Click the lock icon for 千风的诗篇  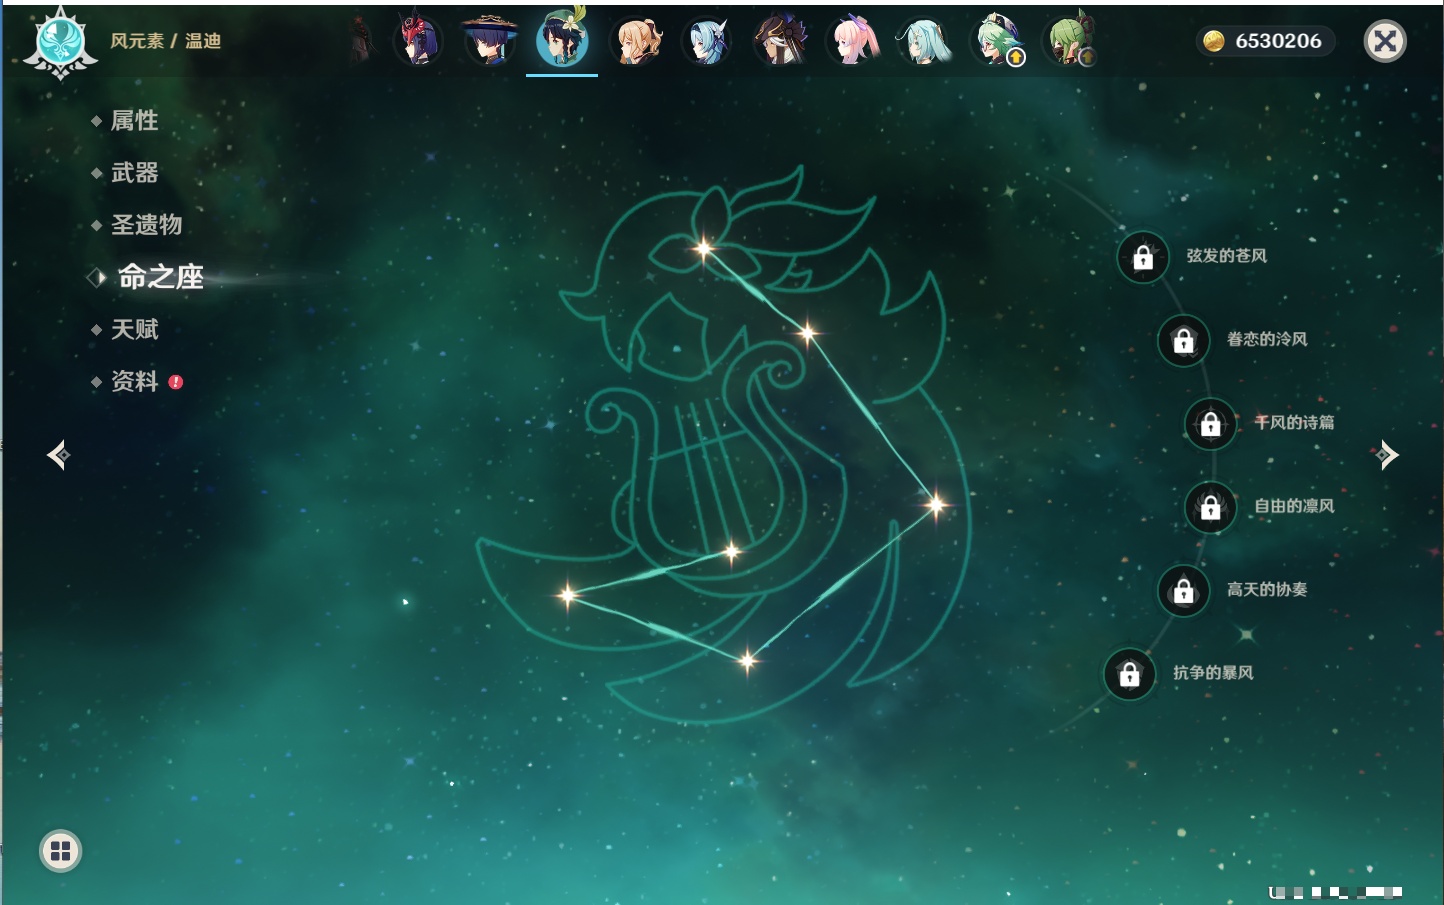click(1210, 424)
